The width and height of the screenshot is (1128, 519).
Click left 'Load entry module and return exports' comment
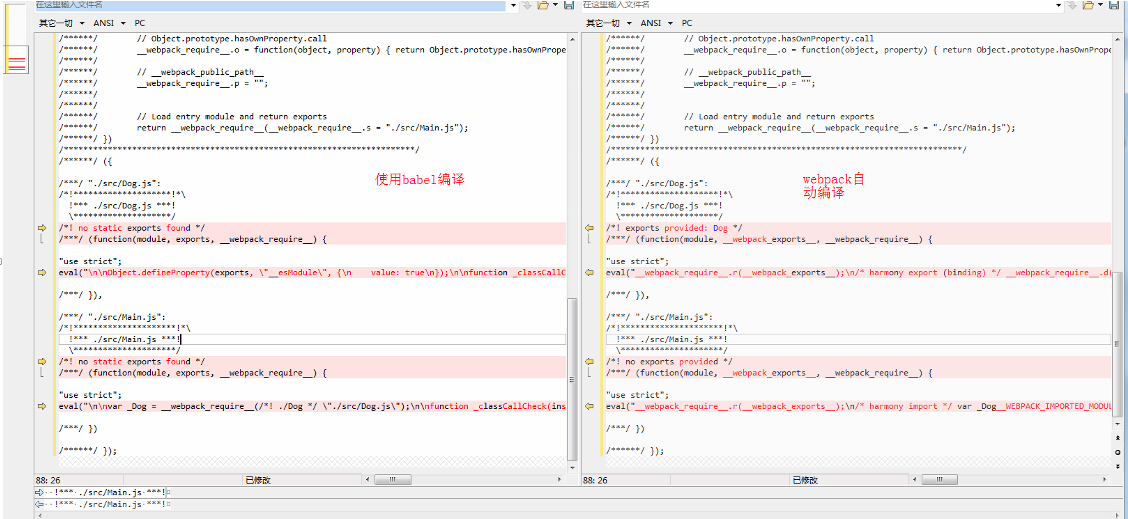(x=232, y=117)
